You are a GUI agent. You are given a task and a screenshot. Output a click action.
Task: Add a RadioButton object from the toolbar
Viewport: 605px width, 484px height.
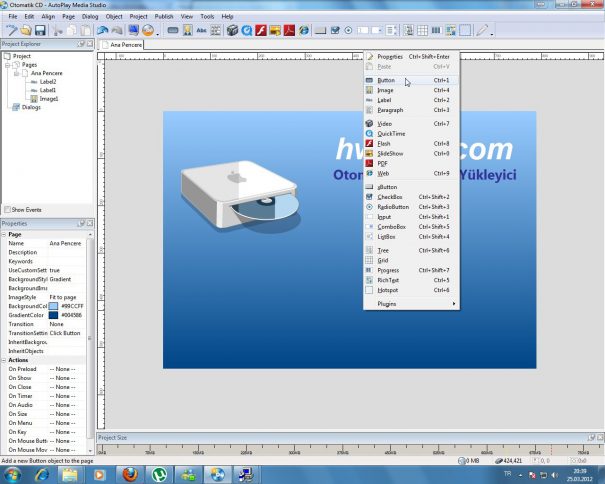tap(348, 30)
